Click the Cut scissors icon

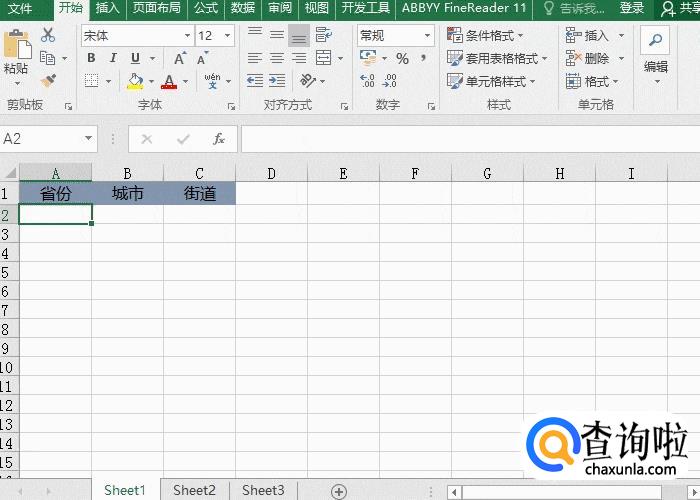click(48, 35)
